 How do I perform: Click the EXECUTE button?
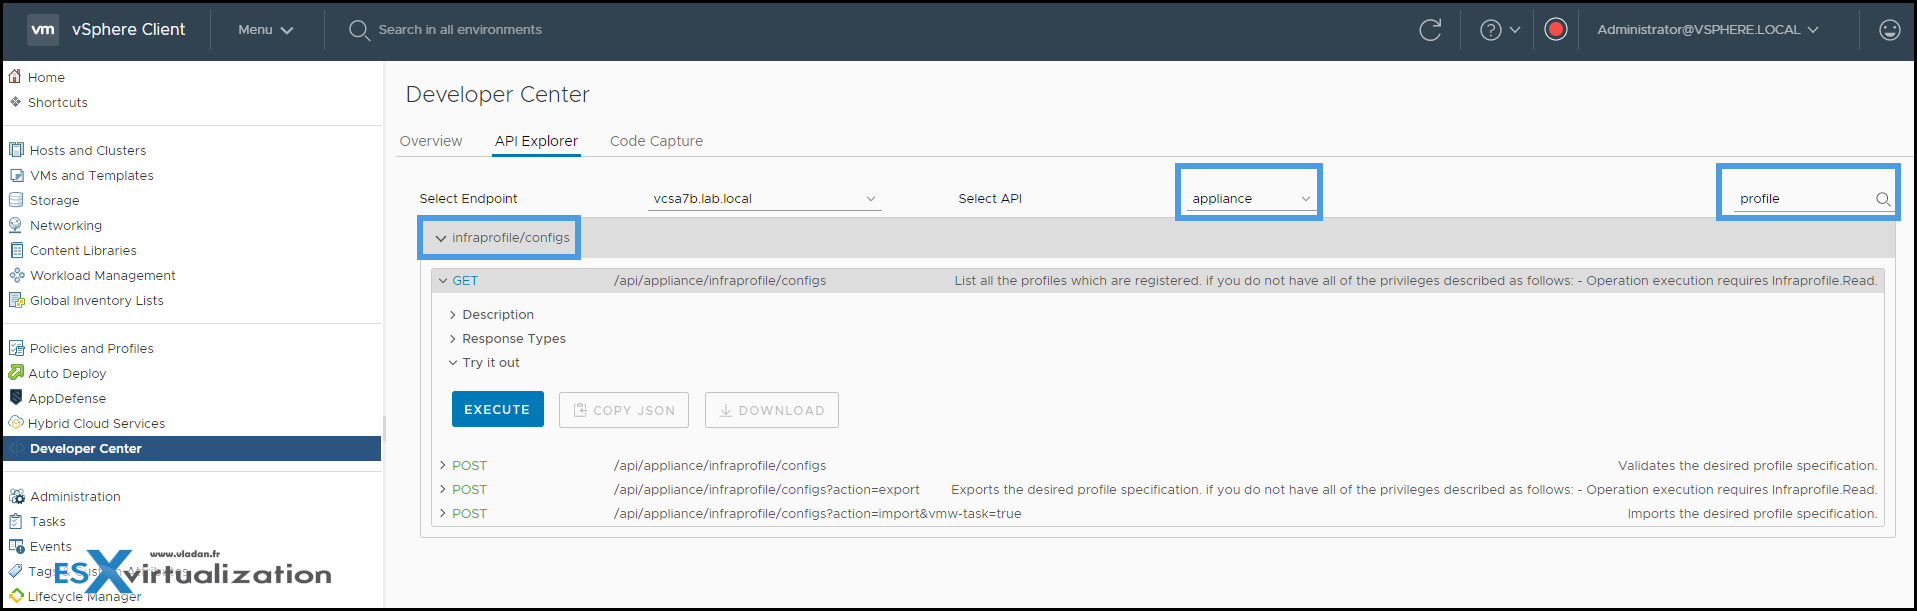(497, 410)
